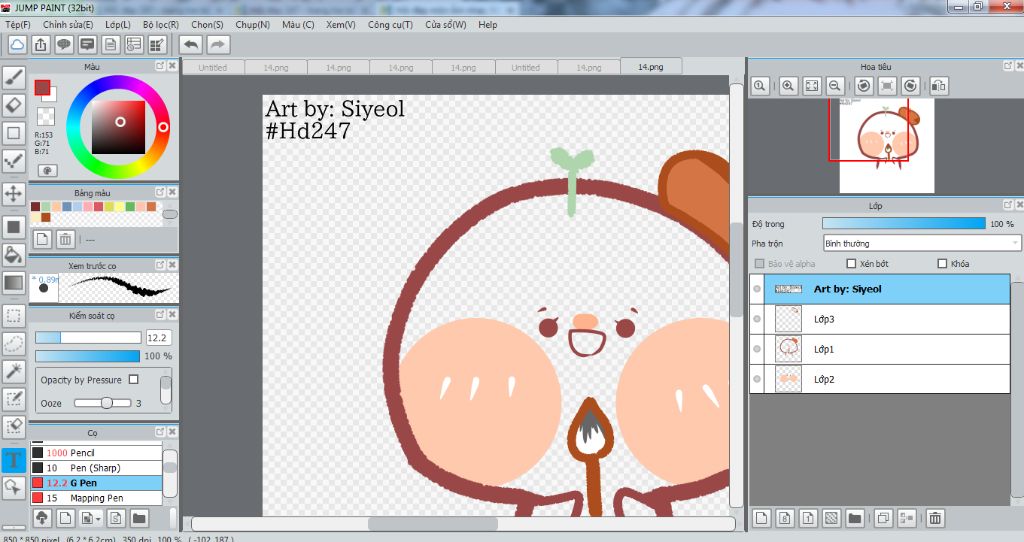Switch to the active 14.png tab
This screenshot has height=542, width=1024.
tap(650, 67)
